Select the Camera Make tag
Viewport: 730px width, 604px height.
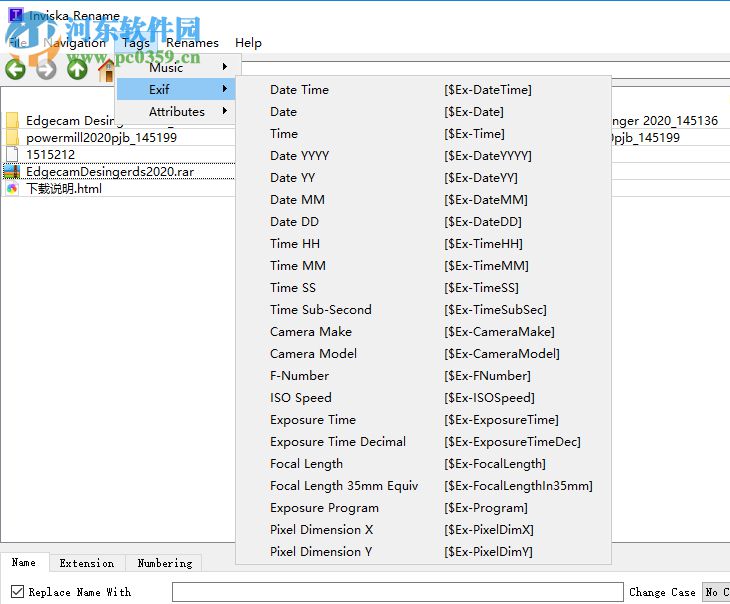(423, 332)
